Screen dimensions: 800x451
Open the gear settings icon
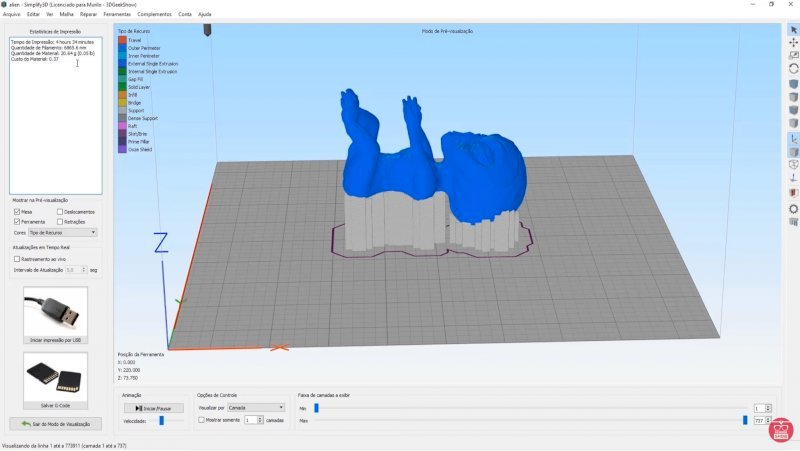(x=794, y=209)
